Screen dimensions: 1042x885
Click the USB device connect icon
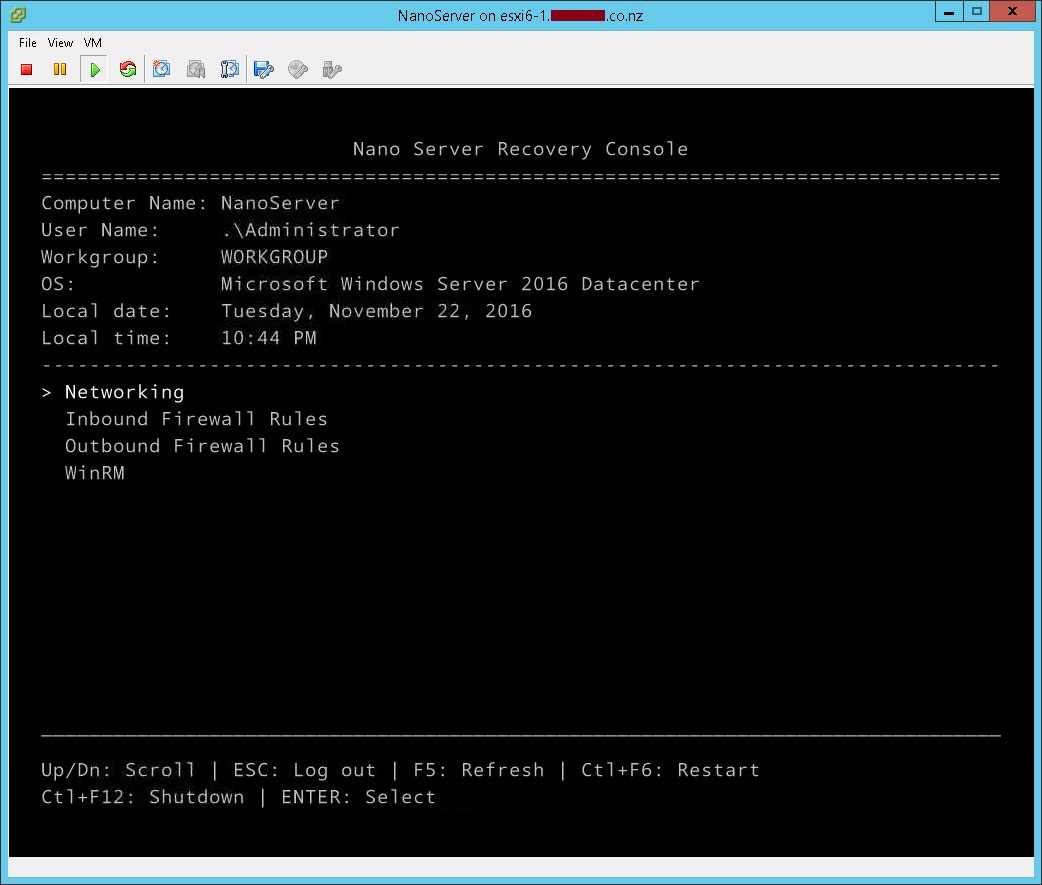(332, 69)
